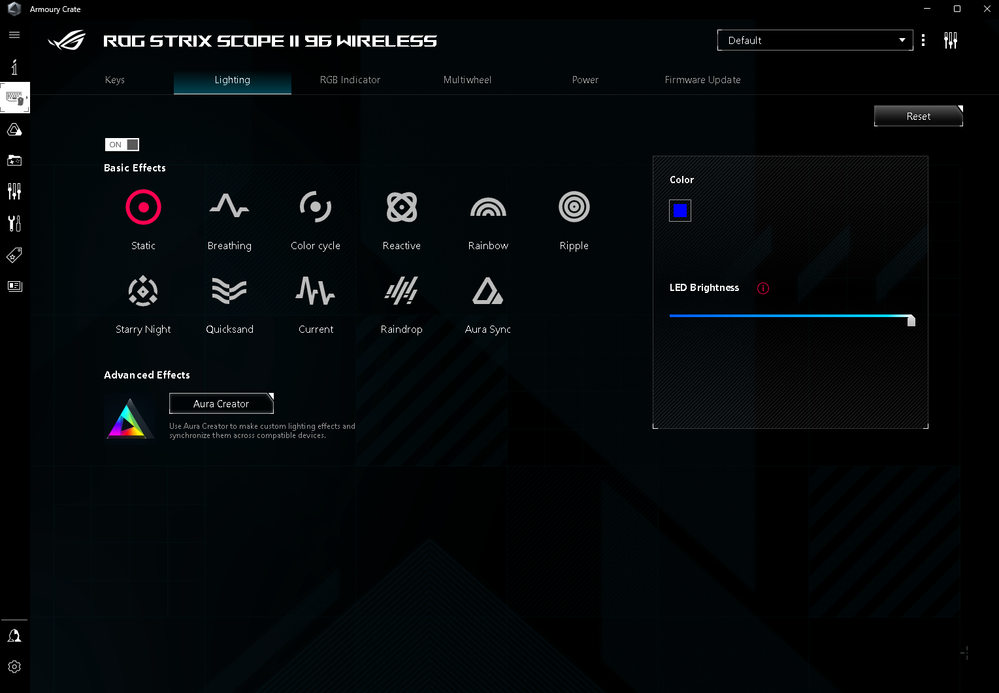
Task: Click the ROG logo in the header
Action: (67, 41)
